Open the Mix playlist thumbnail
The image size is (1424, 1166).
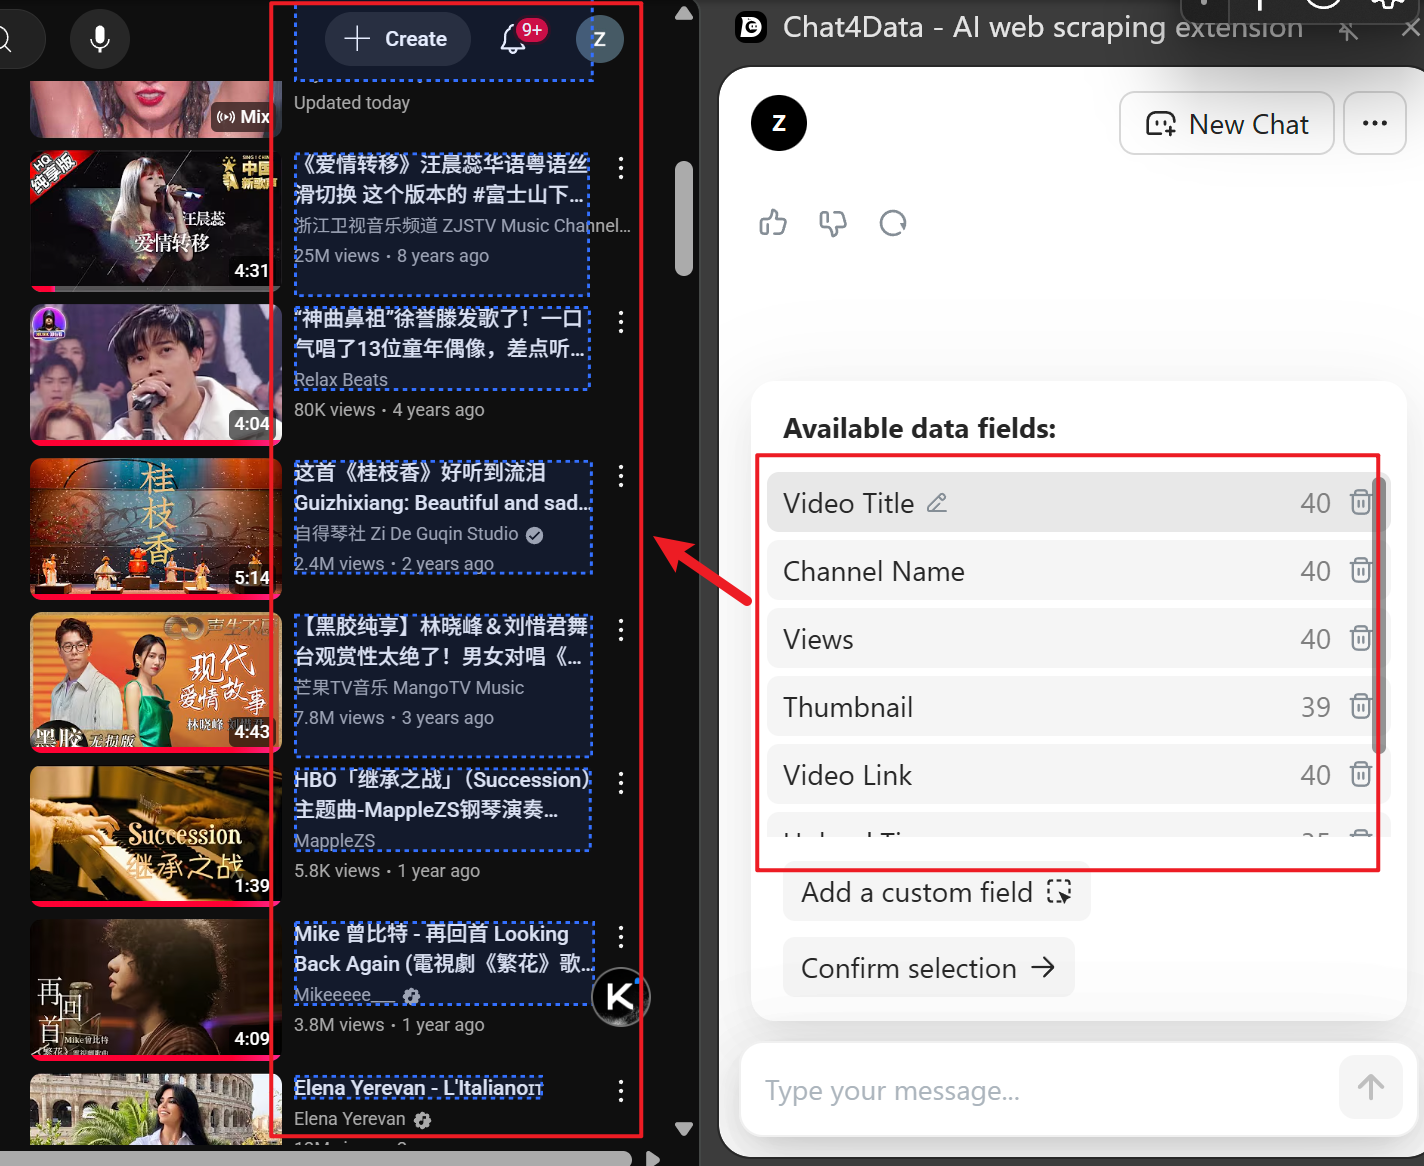point(155,109)
